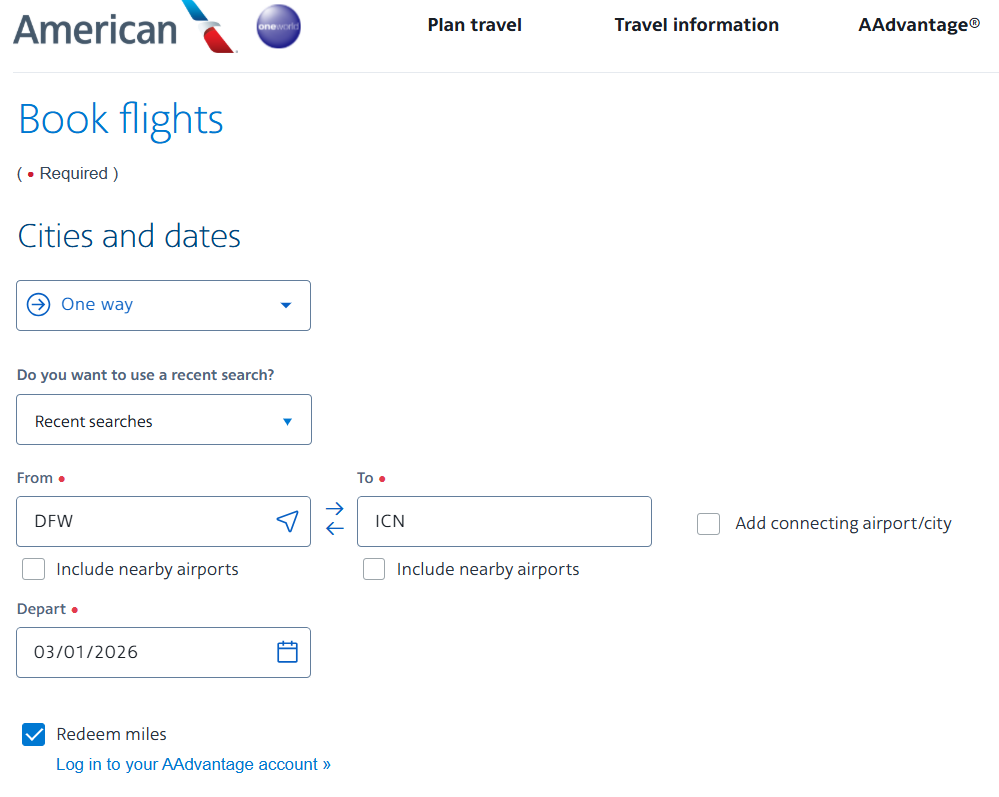Open the Plan travel menu
The image size is (999, 797).
(474, 25)
